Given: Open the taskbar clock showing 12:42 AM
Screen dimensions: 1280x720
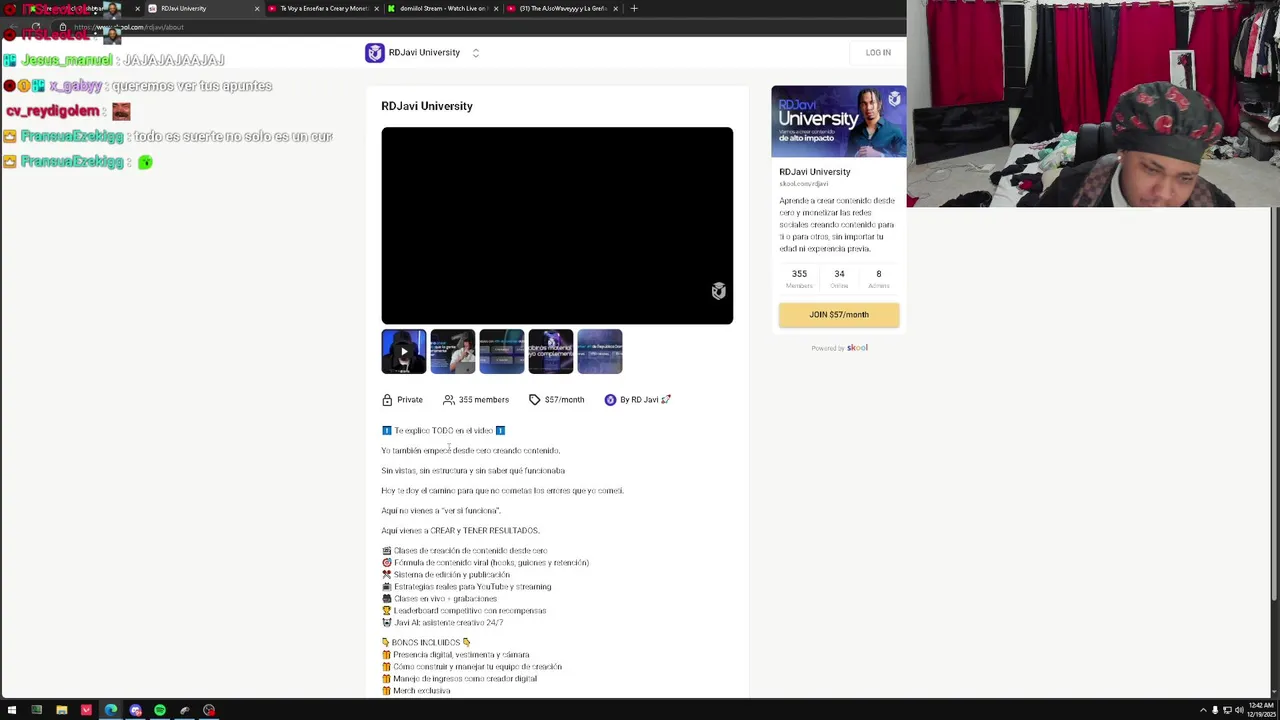Looking at the screenshot, I should point(1259,710).
